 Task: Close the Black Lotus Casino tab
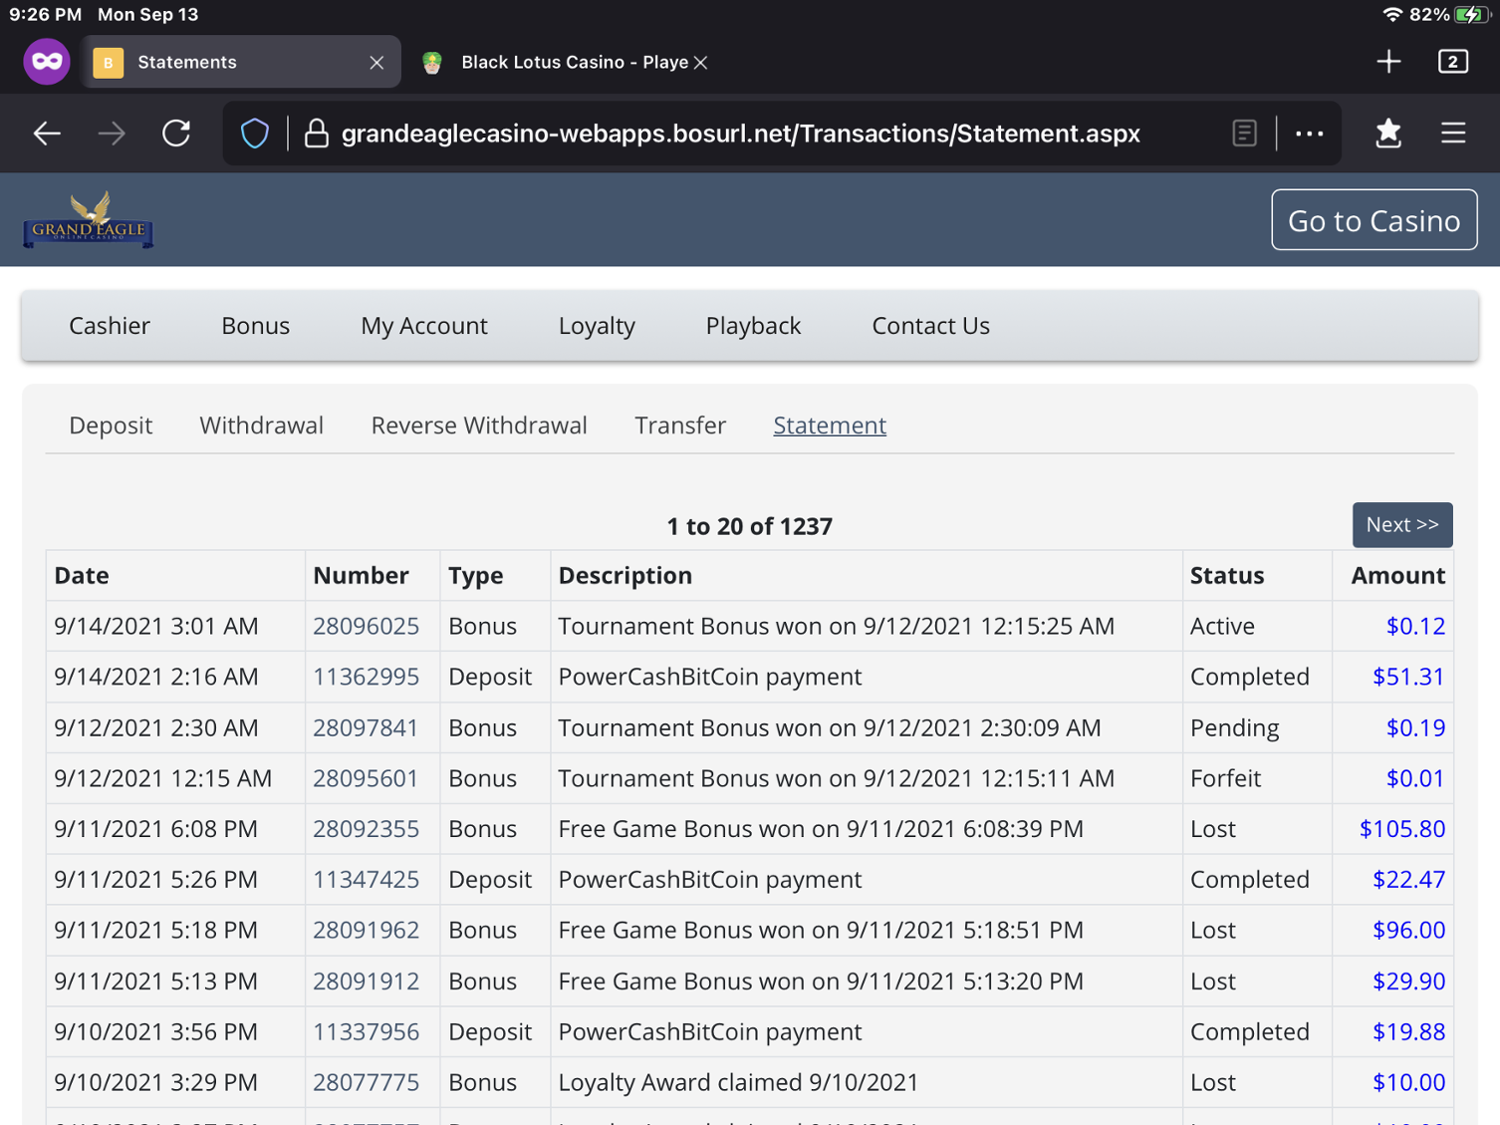(700, 62)
